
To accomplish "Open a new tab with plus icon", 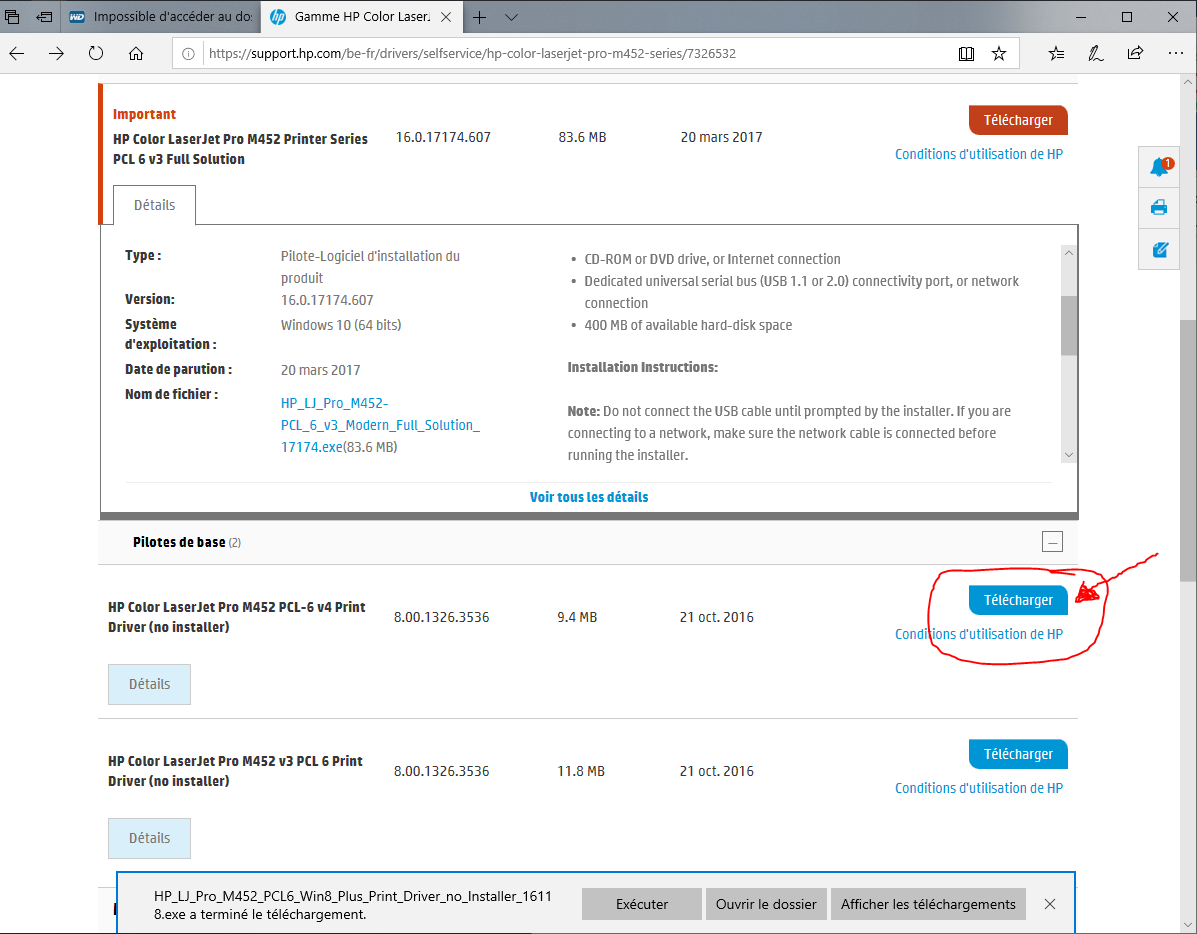I will point(479,17).
